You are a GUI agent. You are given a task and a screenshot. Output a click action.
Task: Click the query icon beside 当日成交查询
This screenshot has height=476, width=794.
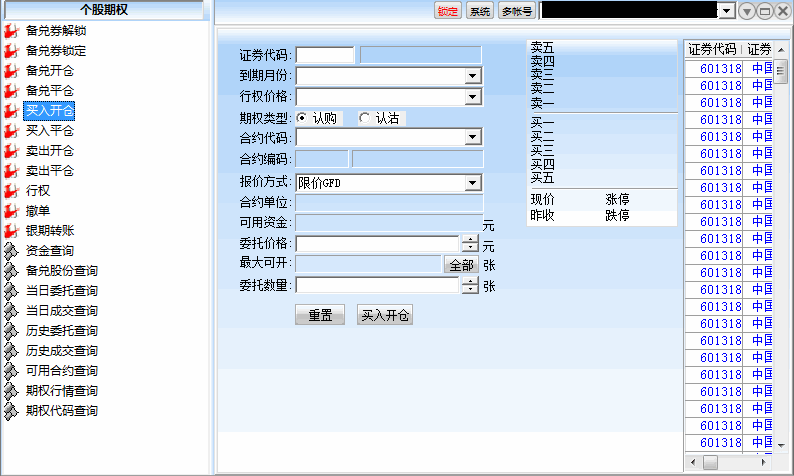click(11, 311)
